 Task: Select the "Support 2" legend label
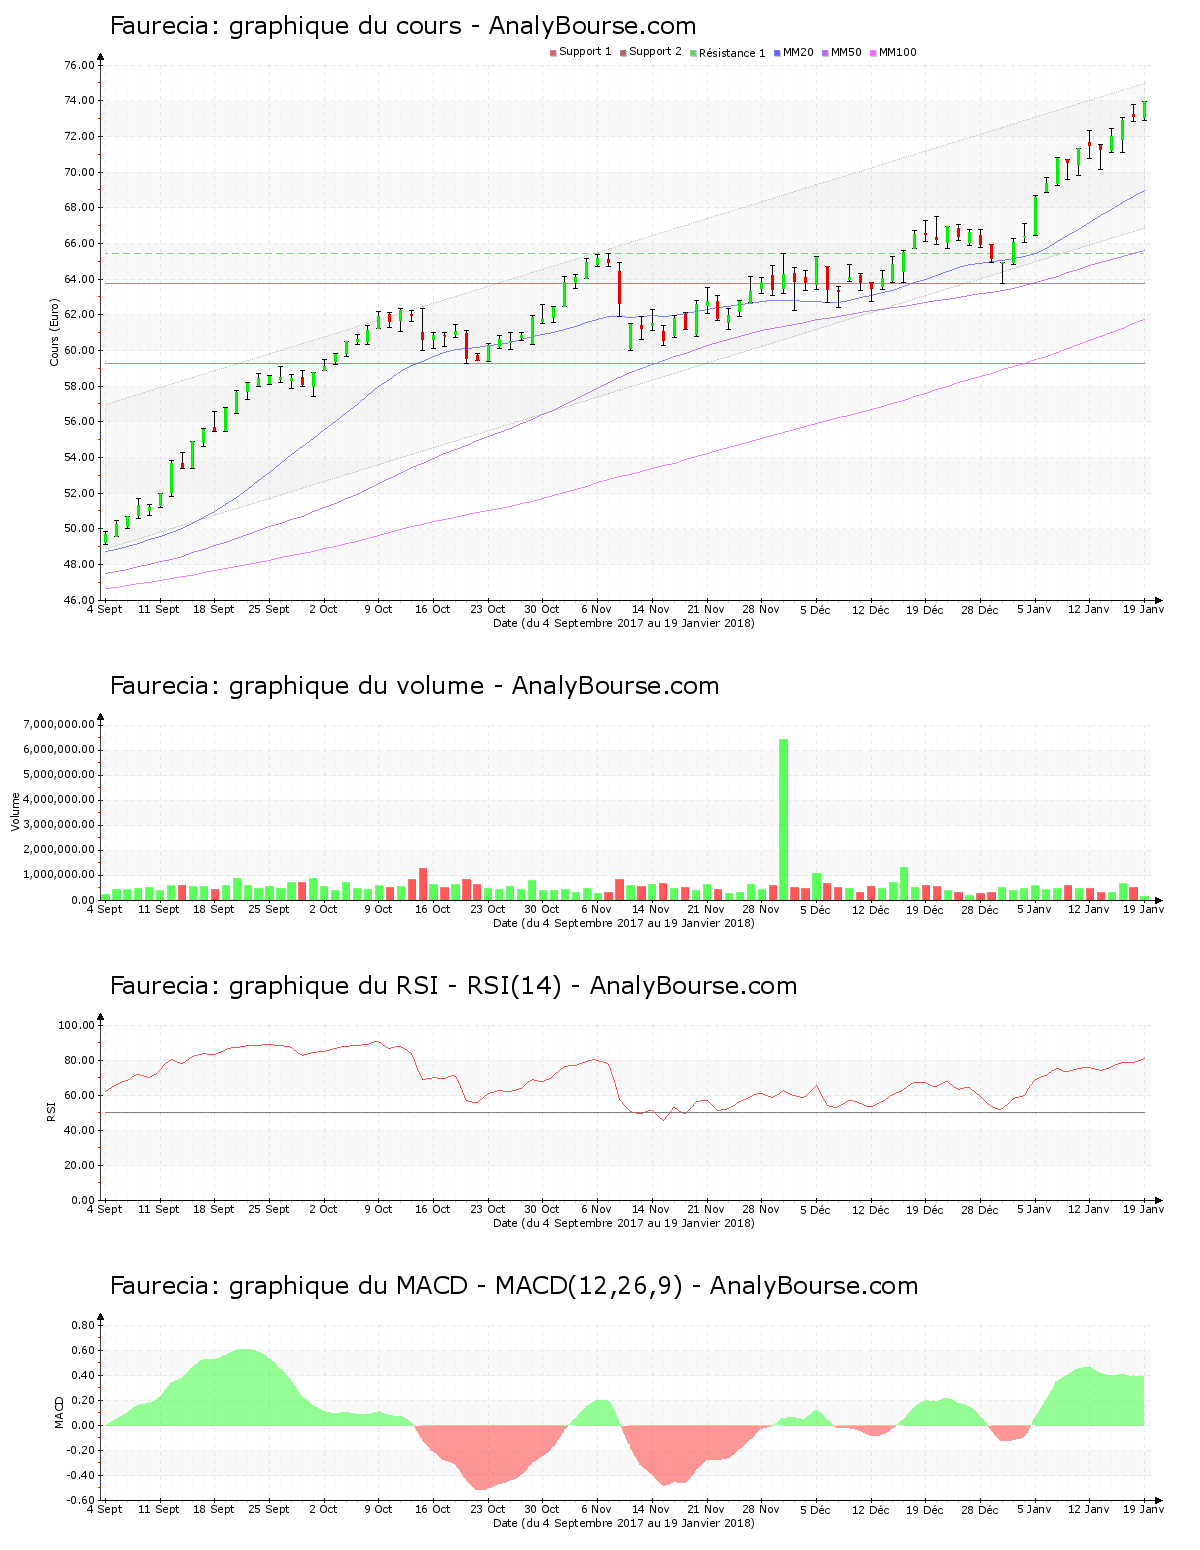655,52
